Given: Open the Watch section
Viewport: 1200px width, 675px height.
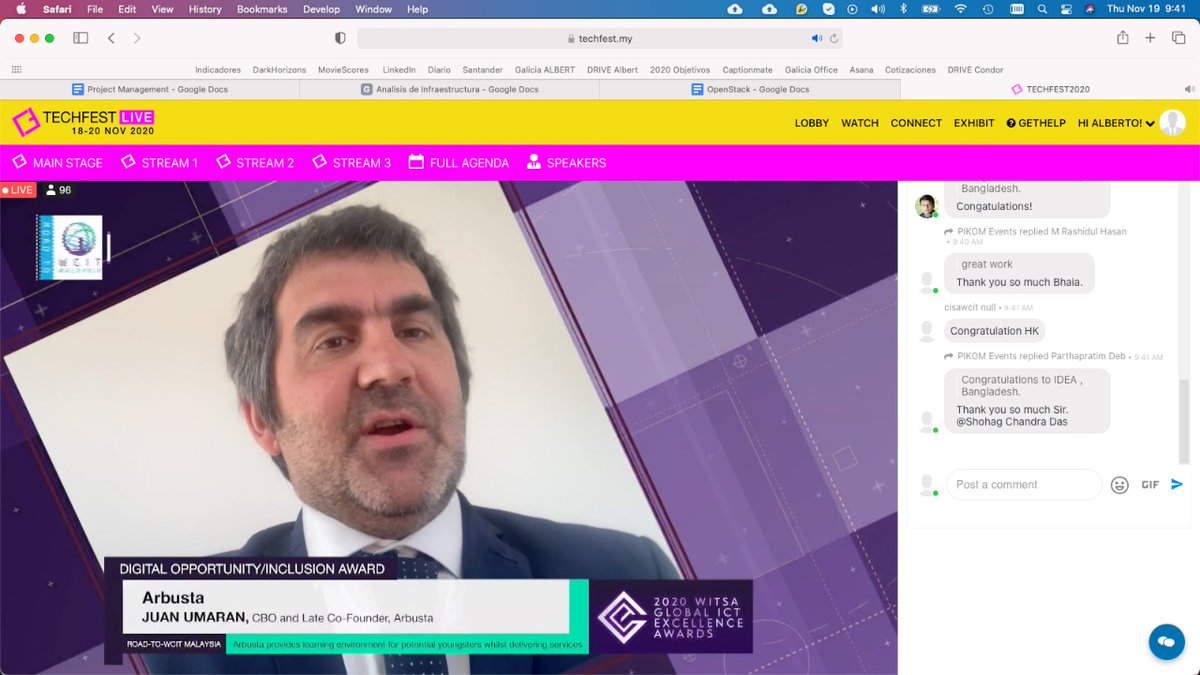Looking at the screenshot, I should click(860, 123).
